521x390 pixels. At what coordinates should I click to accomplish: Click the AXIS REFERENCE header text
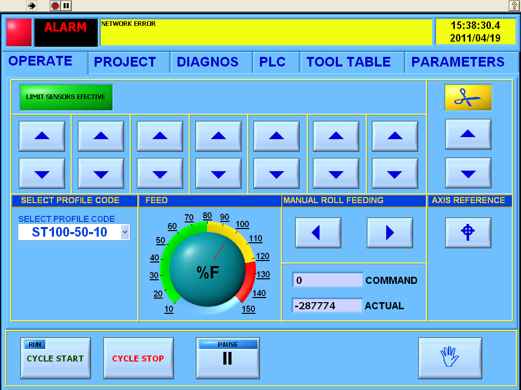coord(468,200)
